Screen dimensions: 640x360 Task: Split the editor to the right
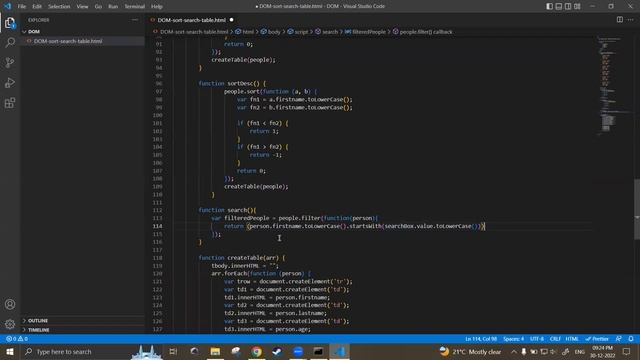[x=620, y=20]
